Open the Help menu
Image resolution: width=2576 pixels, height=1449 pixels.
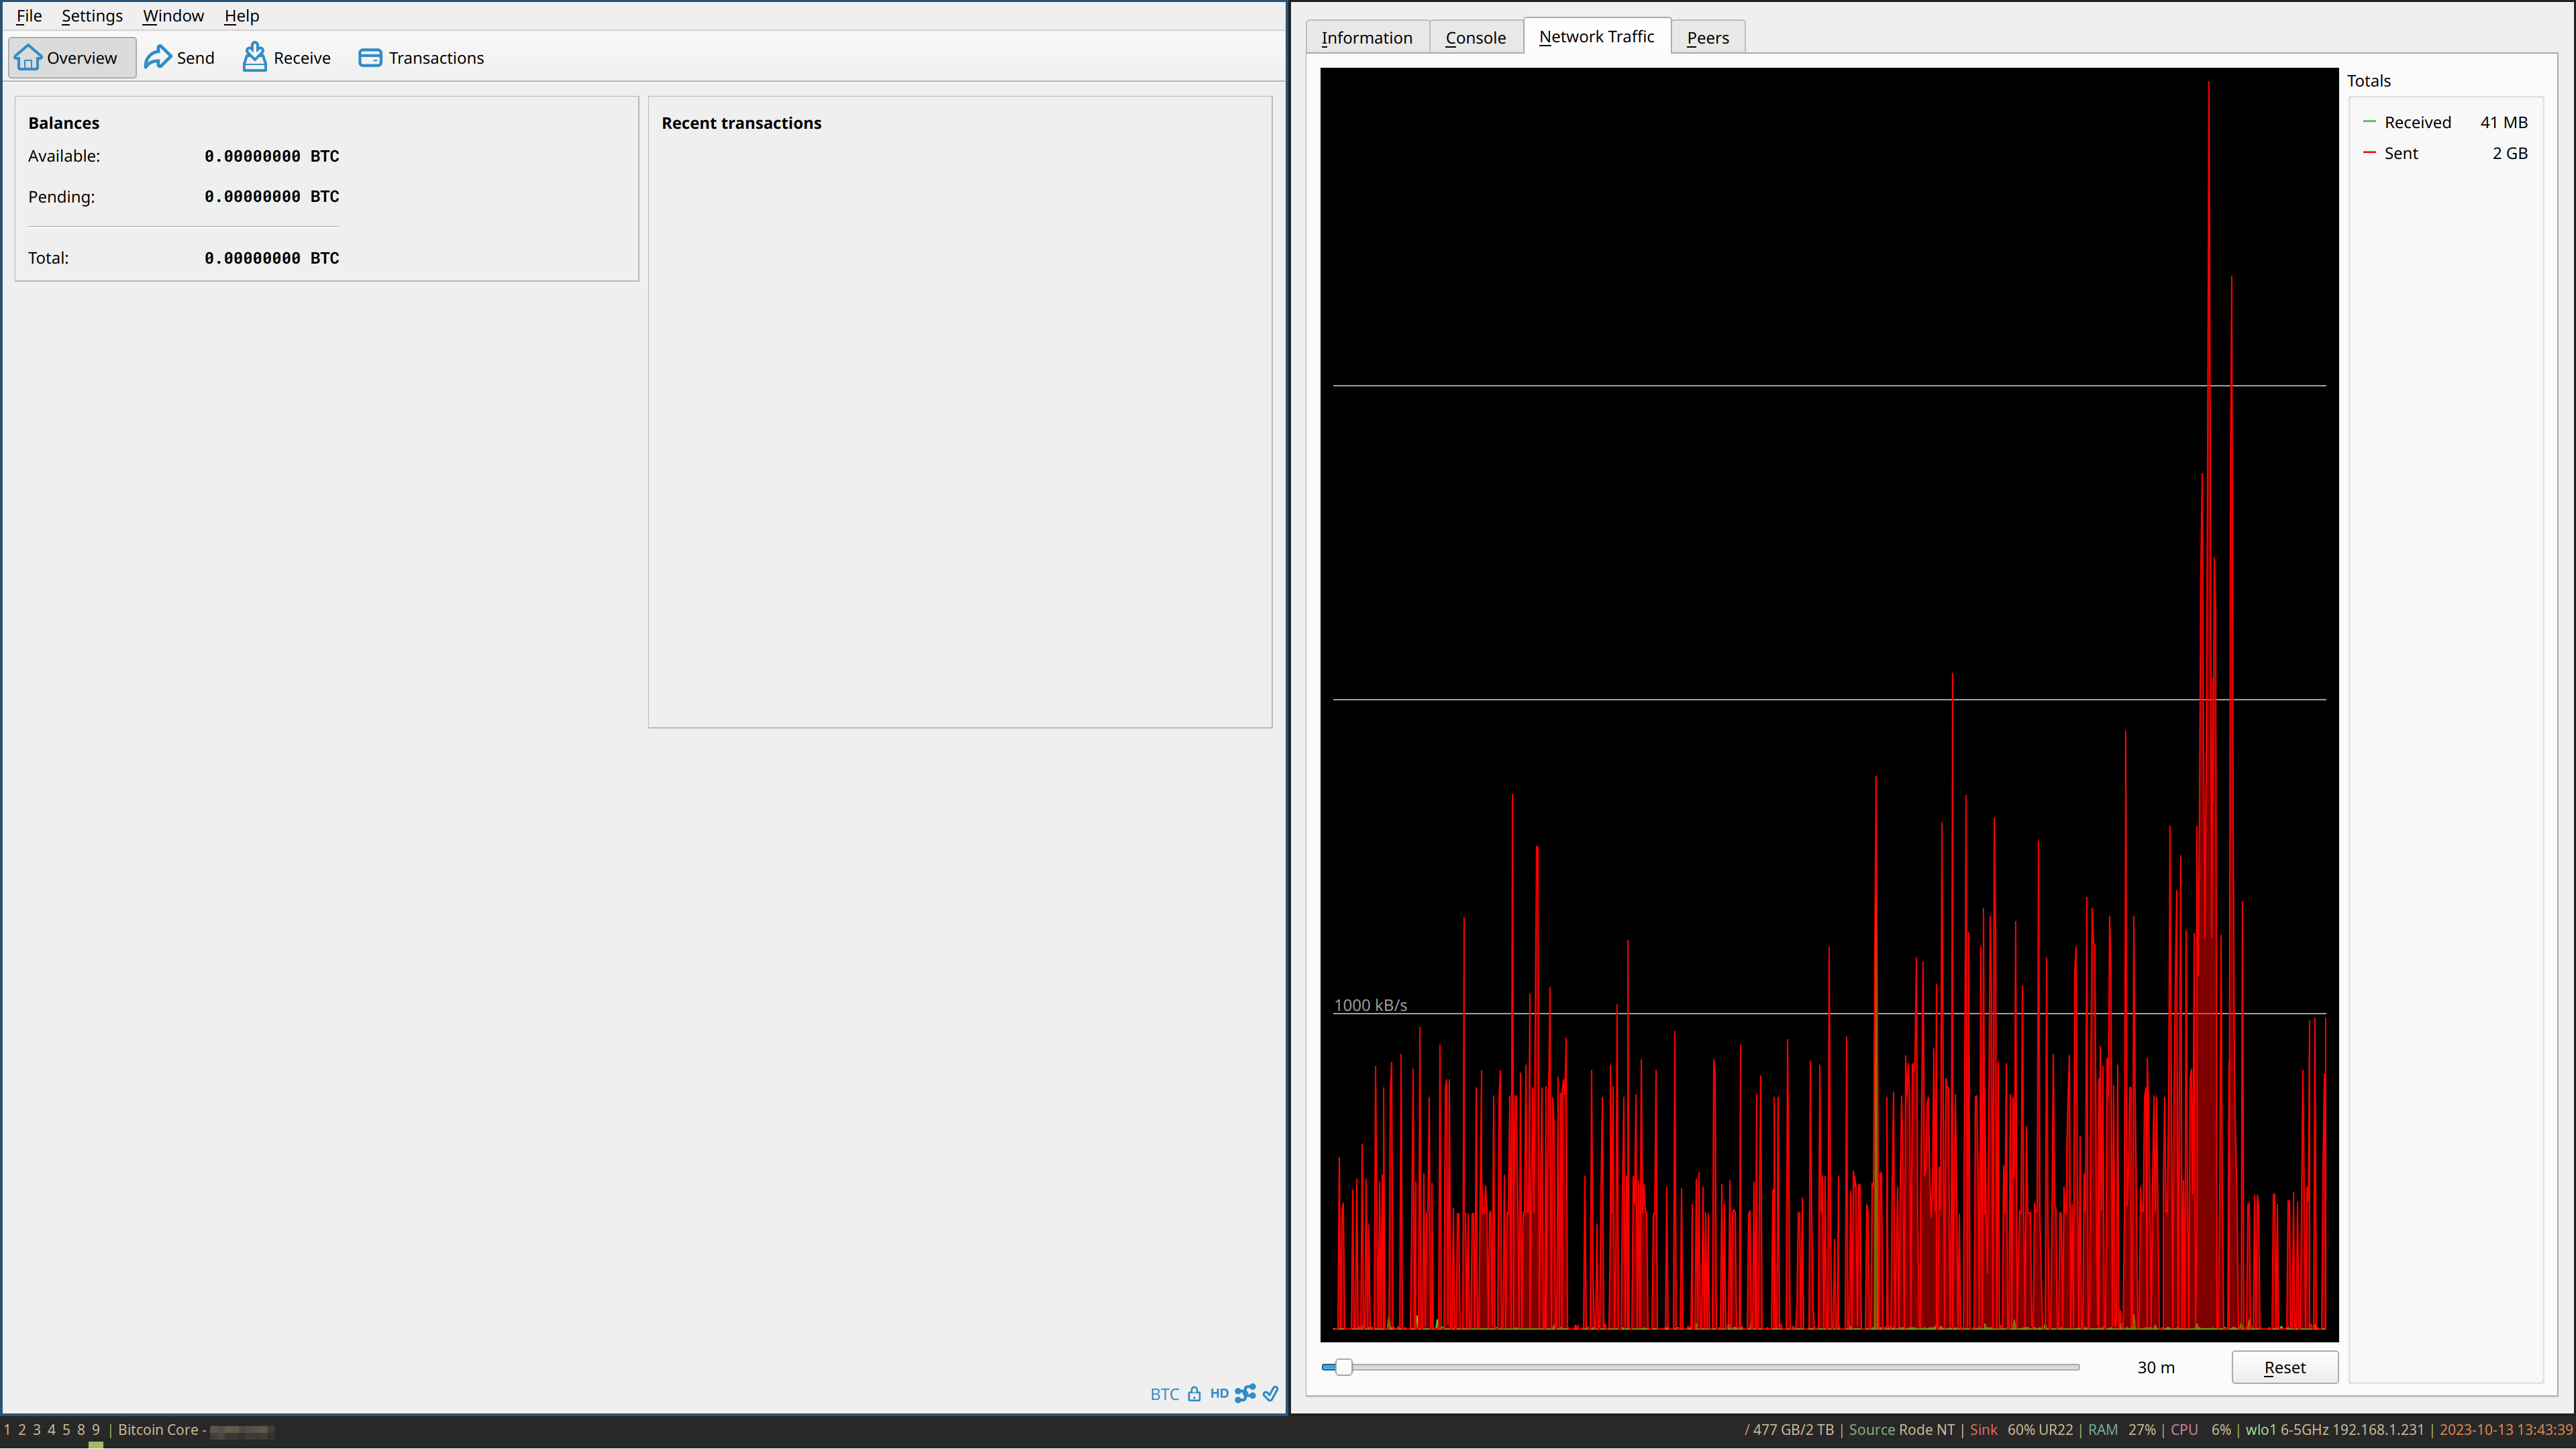[x=241, y=15]
